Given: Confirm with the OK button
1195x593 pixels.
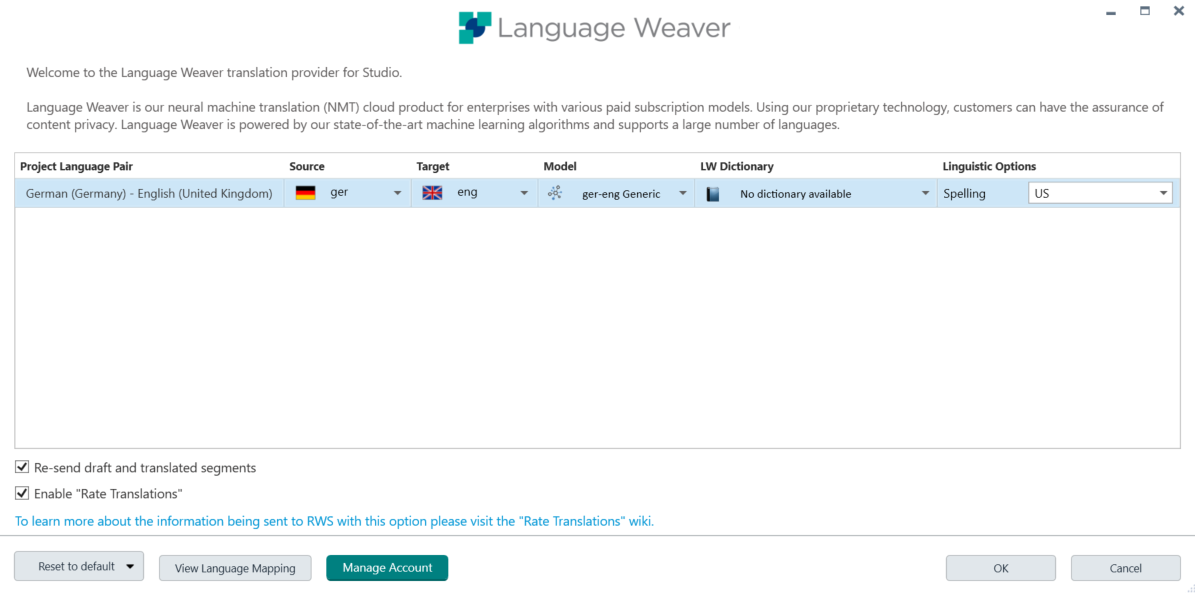Looking at the screenshot, I should 1001,568.
